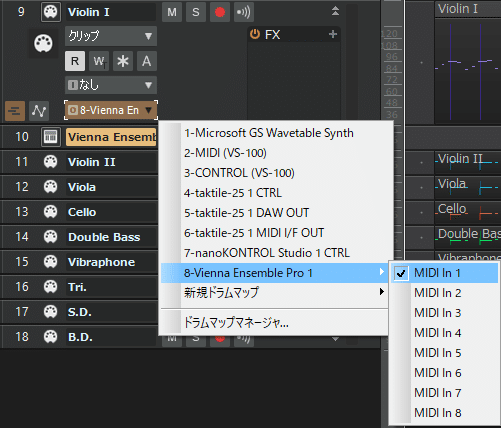The width and height of the screenshot is (501, 428).
Task: Expand the 新規ドラムマップ submenu arrow
Action: pos(382,292)
